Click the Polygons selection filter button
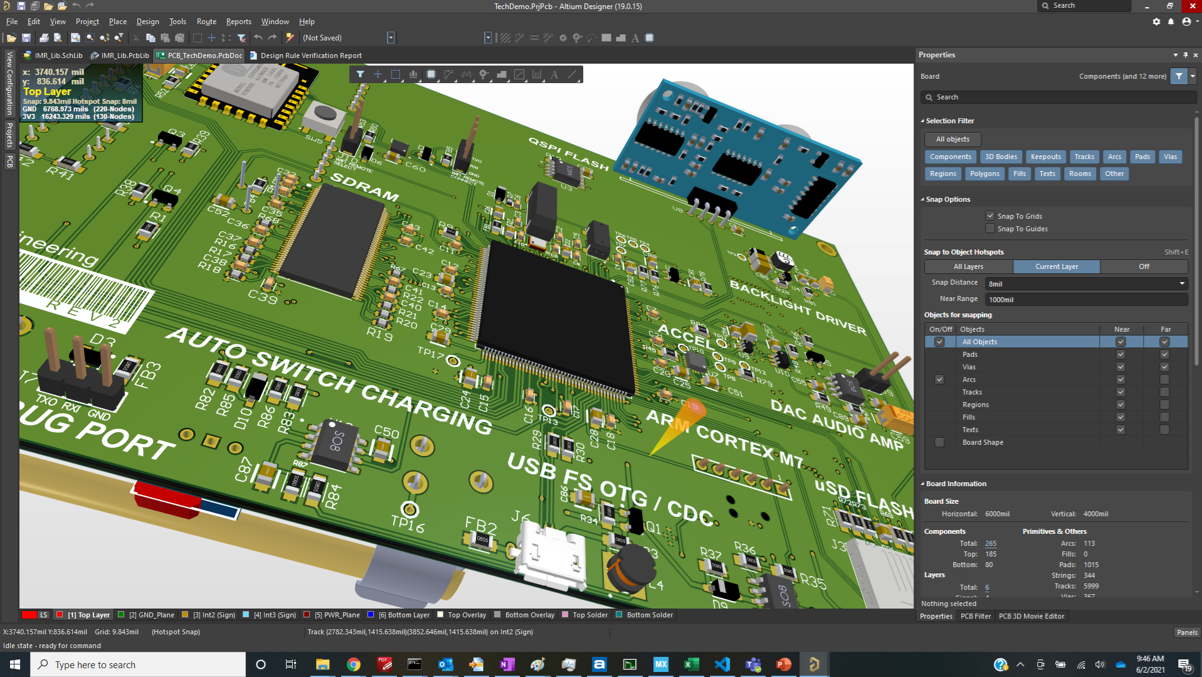 (x=984, y=173)
